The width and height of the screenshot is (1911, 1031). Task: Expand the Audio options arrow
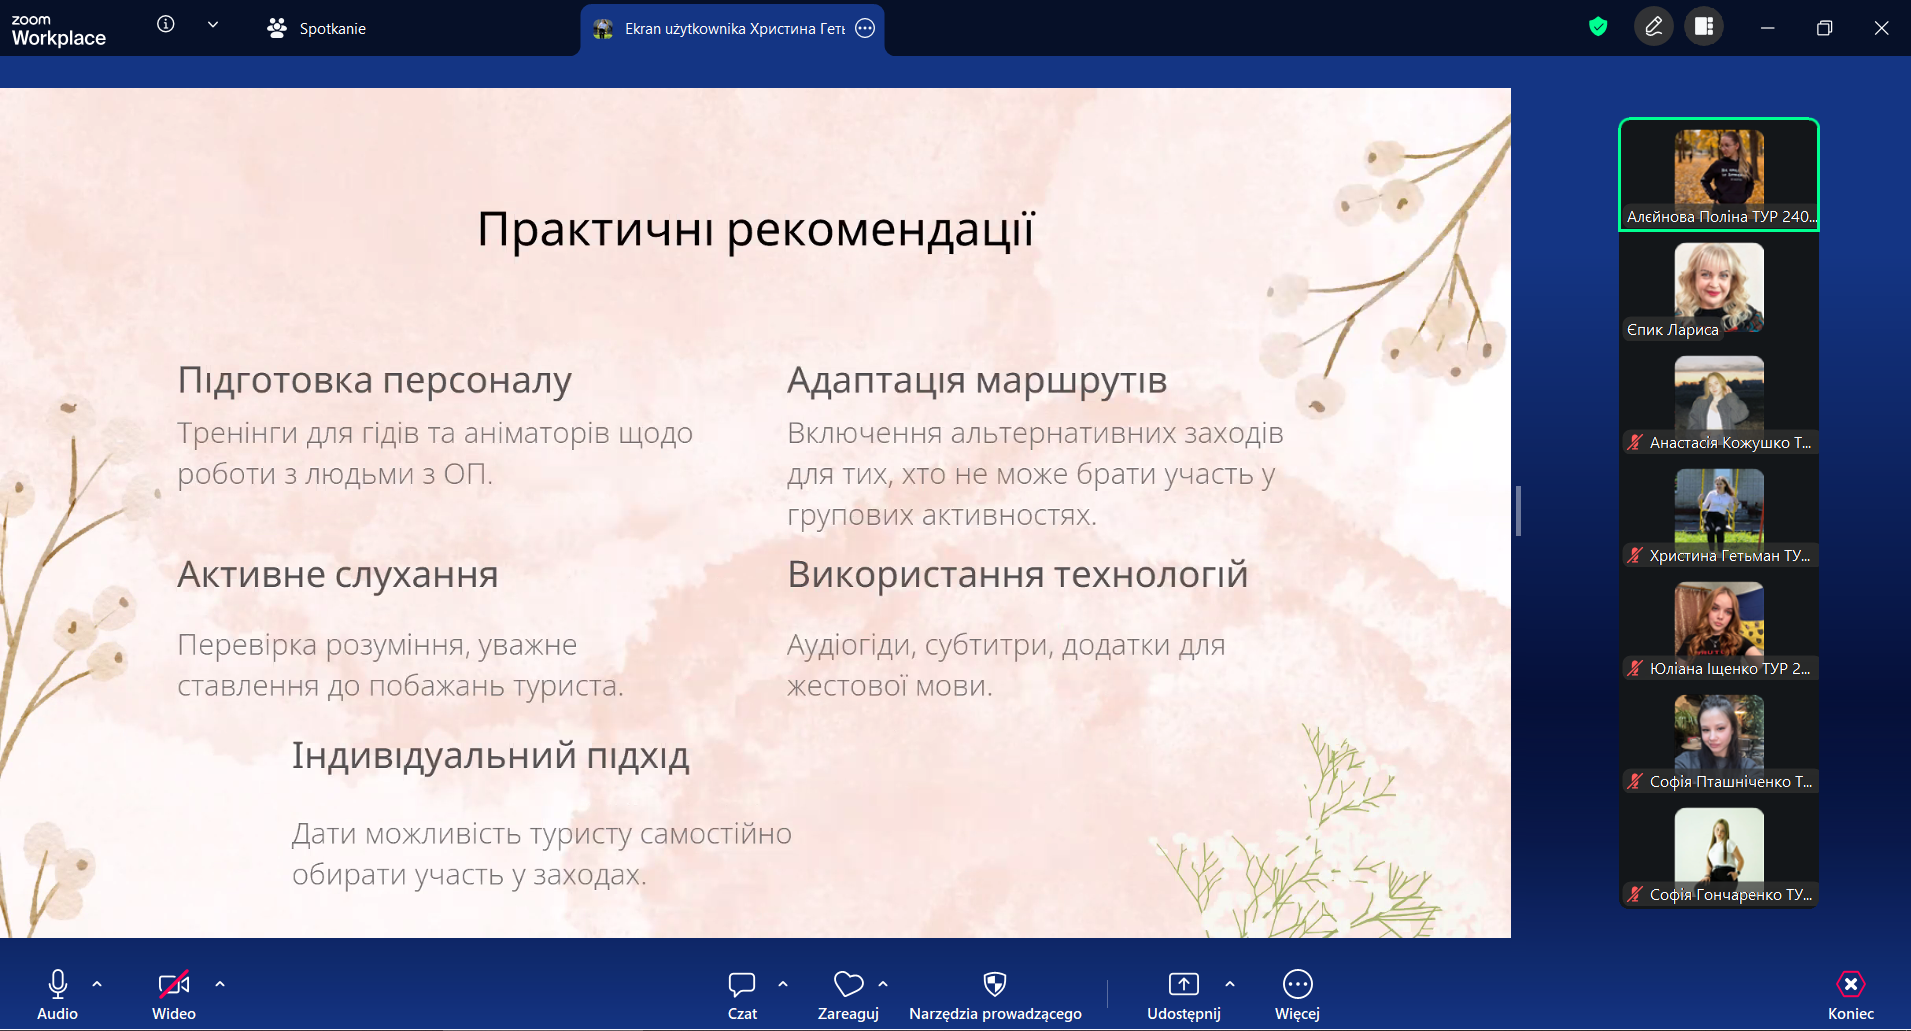pos(97,984)
